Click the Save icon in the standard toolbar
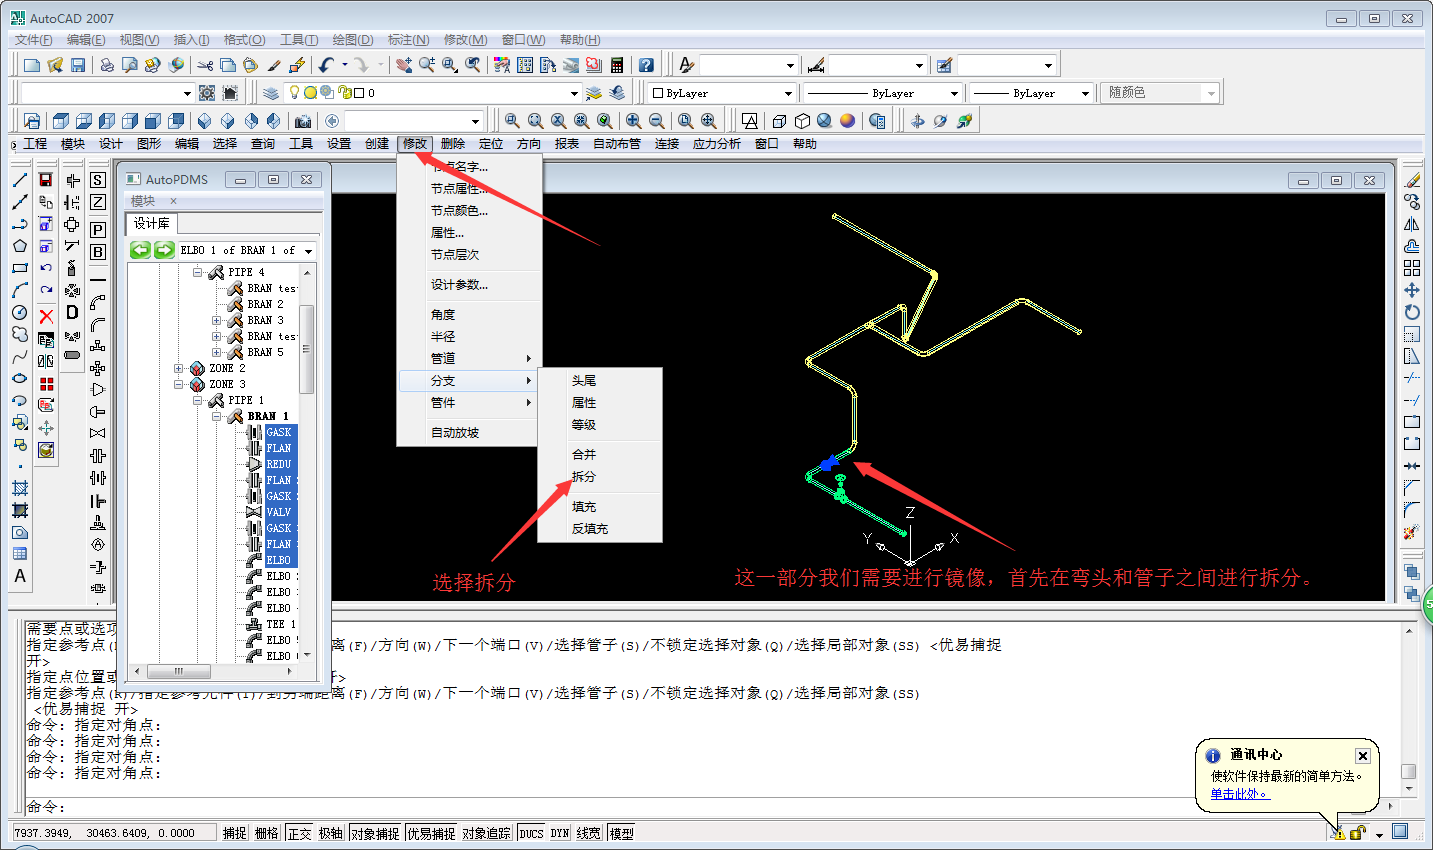The image size is (1433, 850). tap(78, 65)
